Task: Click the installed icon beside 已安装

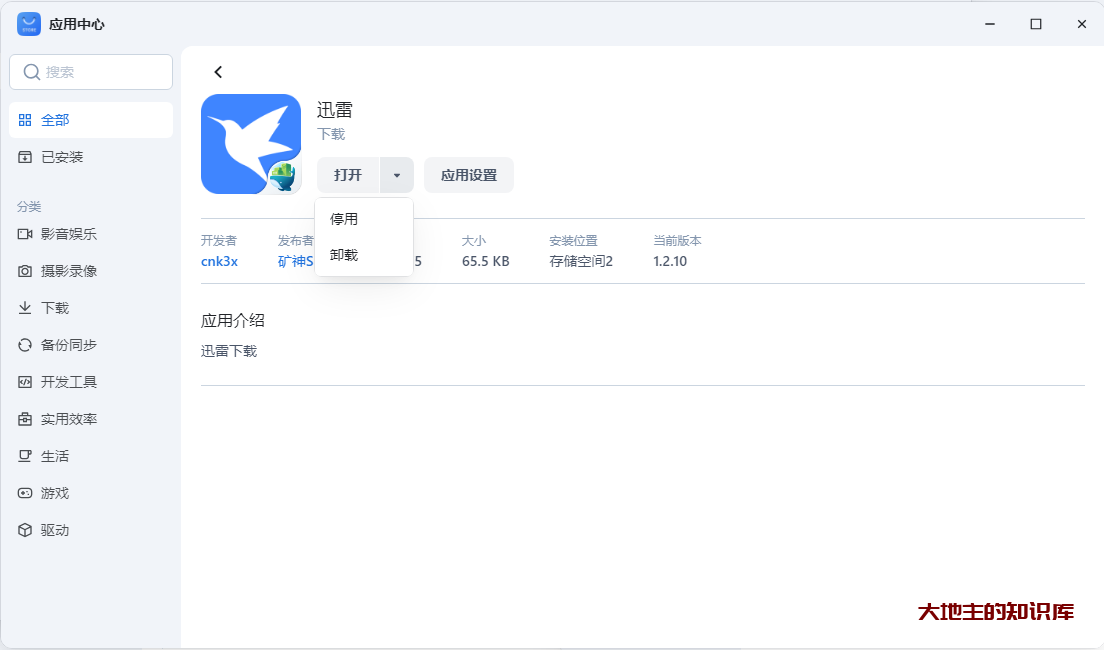Action: [25, 157]
